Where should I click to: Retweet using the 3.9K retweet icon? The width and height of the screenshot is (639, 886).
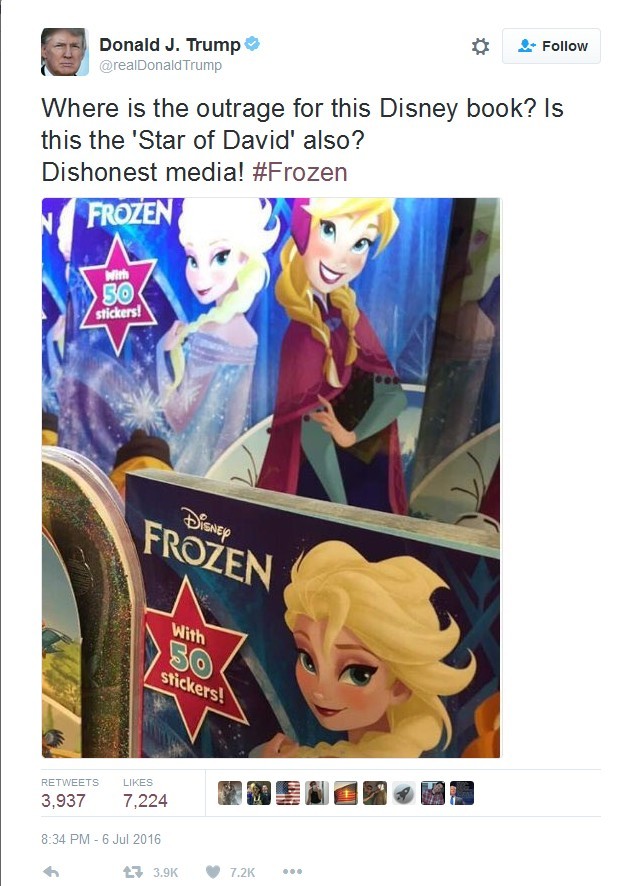(133, 872)
